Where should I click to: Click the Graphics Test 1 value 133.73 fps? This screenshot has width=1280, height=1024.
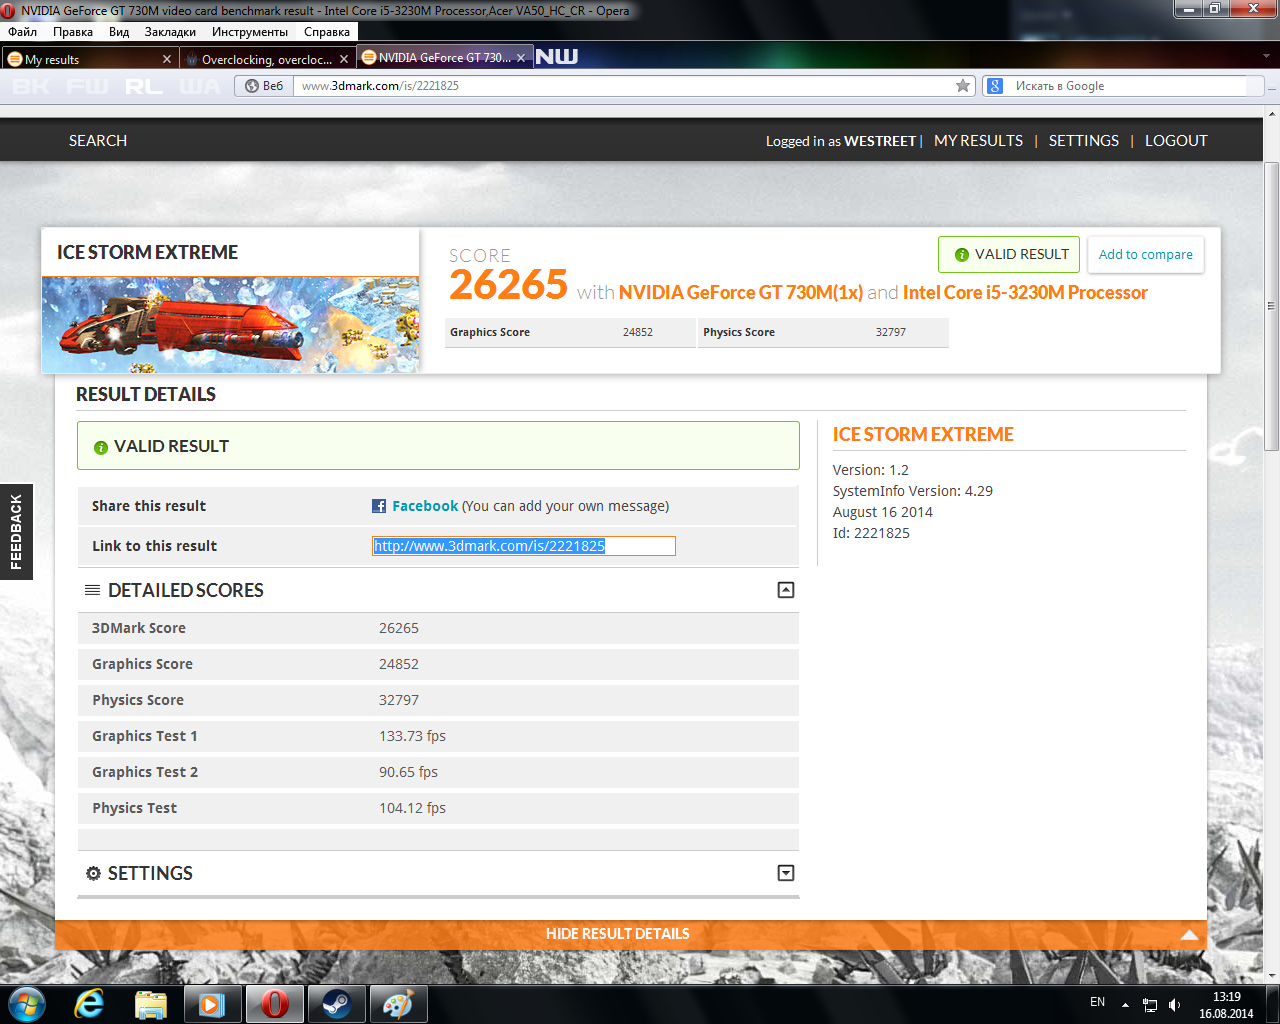412,736
